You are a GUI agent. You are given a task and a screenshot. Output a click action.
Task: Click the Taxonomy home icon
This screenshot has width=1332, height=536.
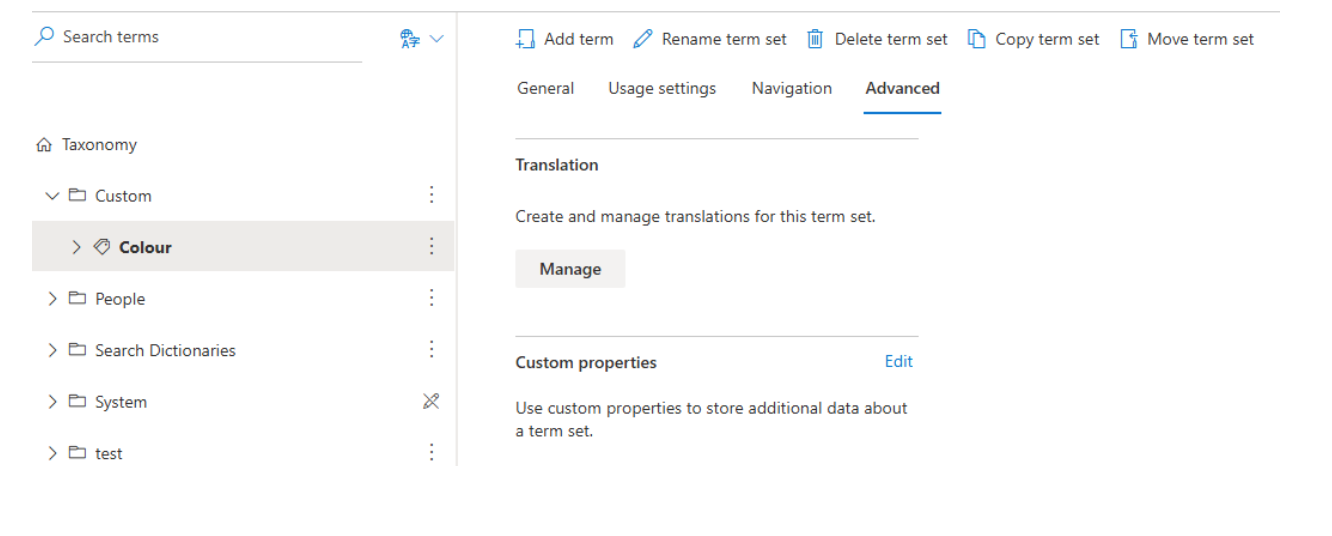43,145
